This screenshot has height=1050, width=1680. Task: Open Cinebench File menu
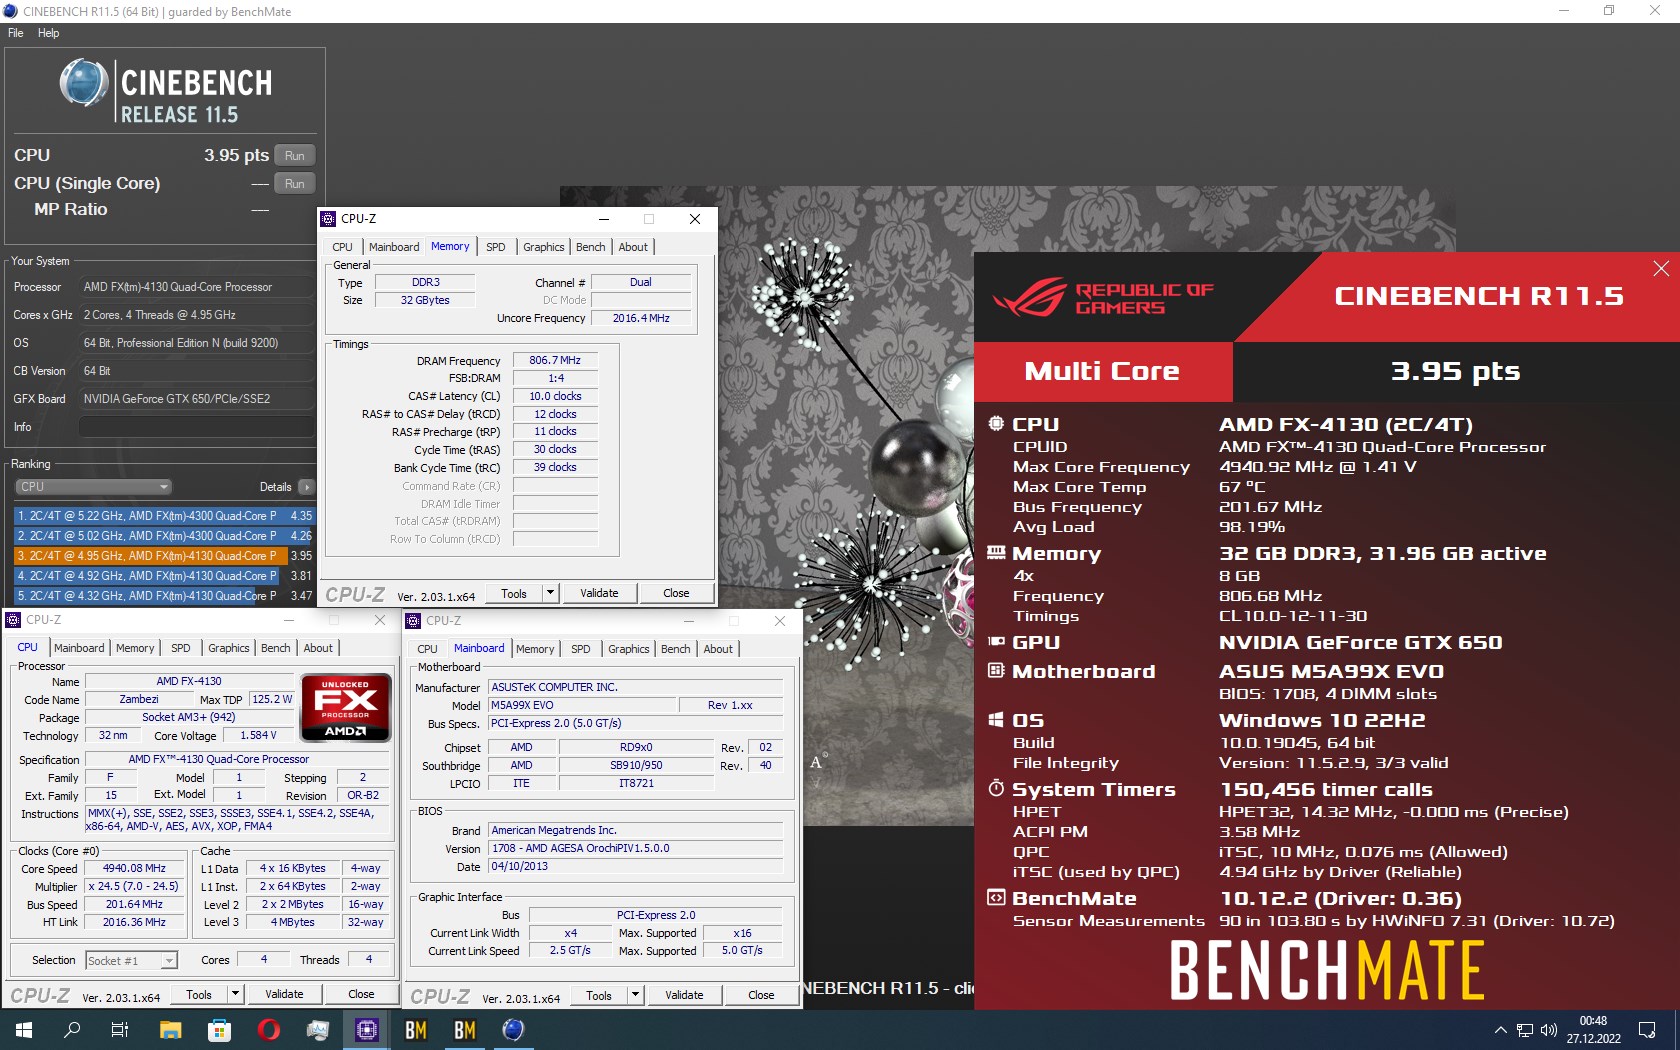[16, 33]
